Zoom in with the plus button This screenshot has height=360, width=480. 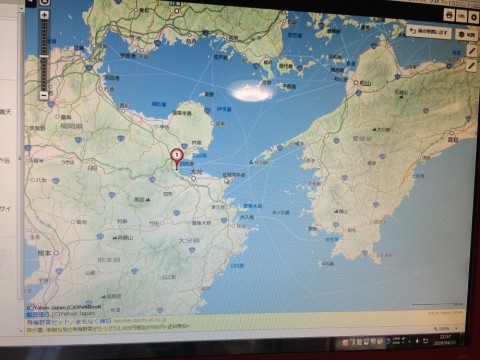pyautogui.click(x=44, y=15)
